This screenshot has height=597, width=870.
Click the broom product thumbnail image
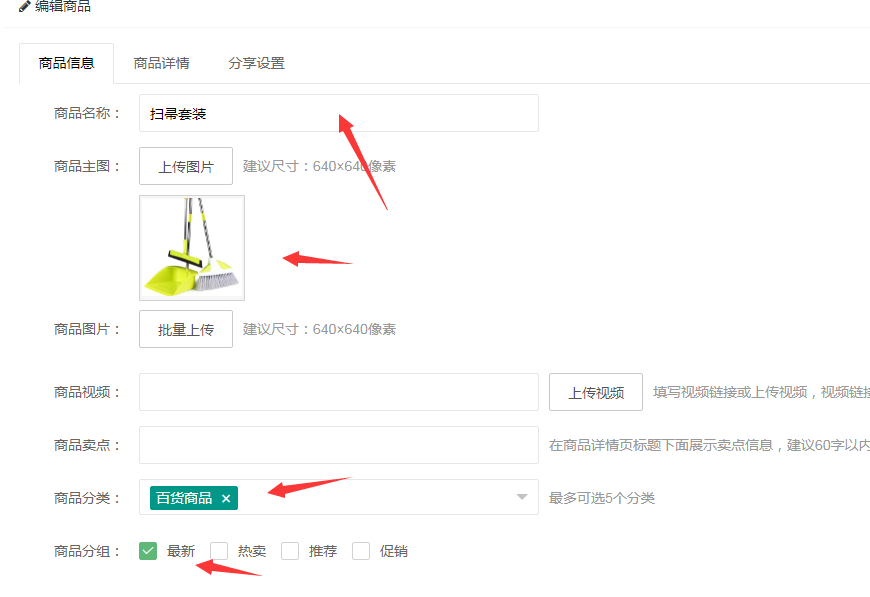click(192, 247)
